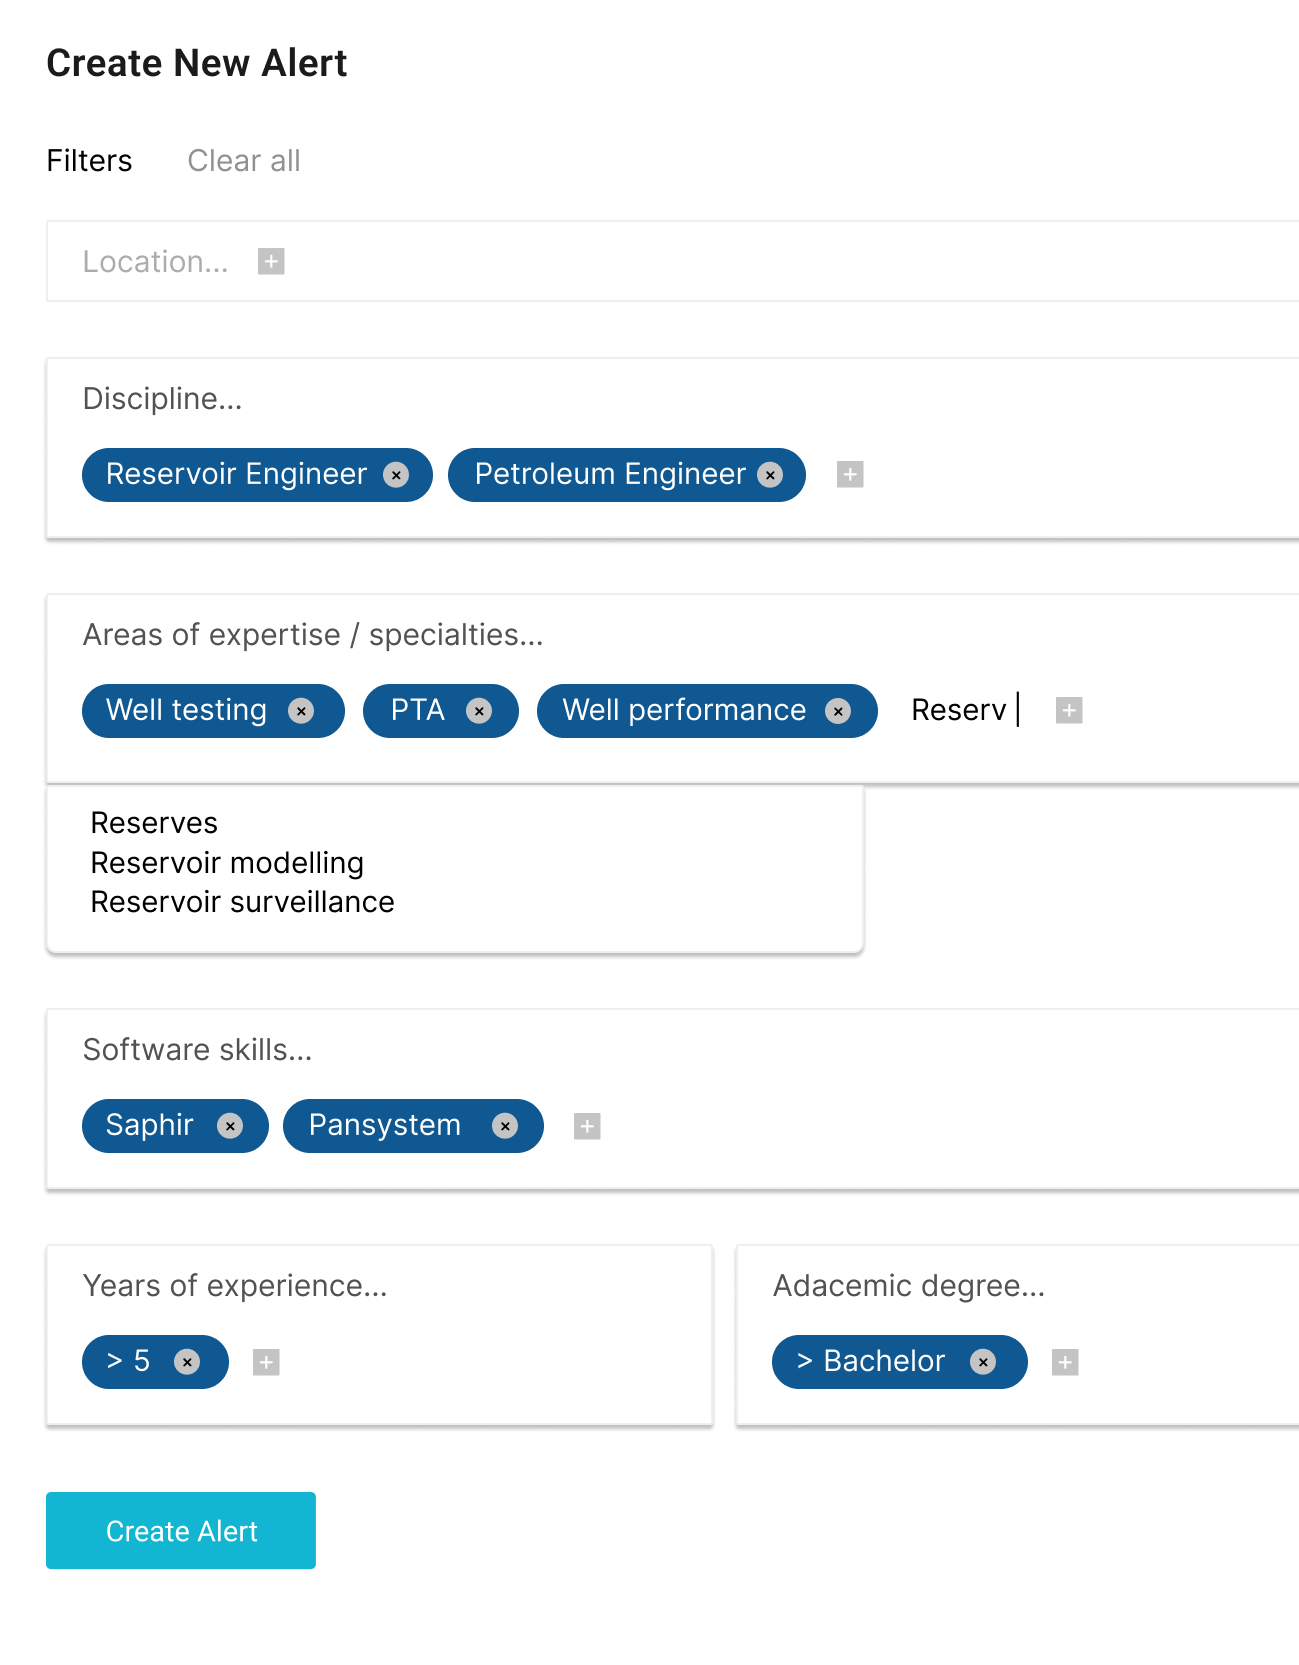Remove the Petroleum Engineer discipline tag
This screenshot has width=1299, height=1665.
point(770,475)
